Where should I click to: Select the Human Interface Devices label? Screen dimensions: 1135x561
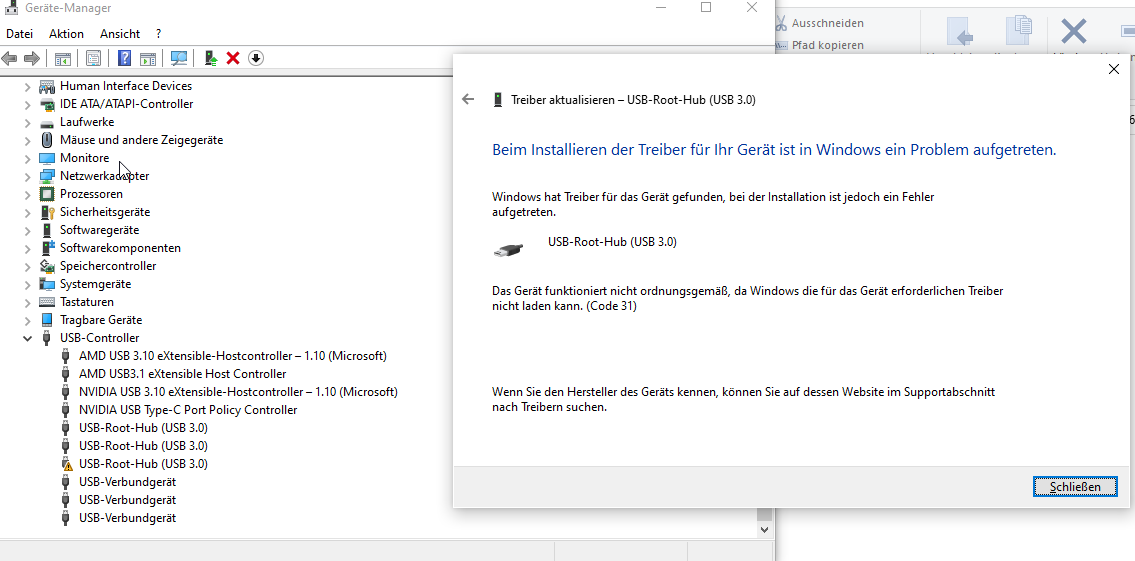(126, 86)
